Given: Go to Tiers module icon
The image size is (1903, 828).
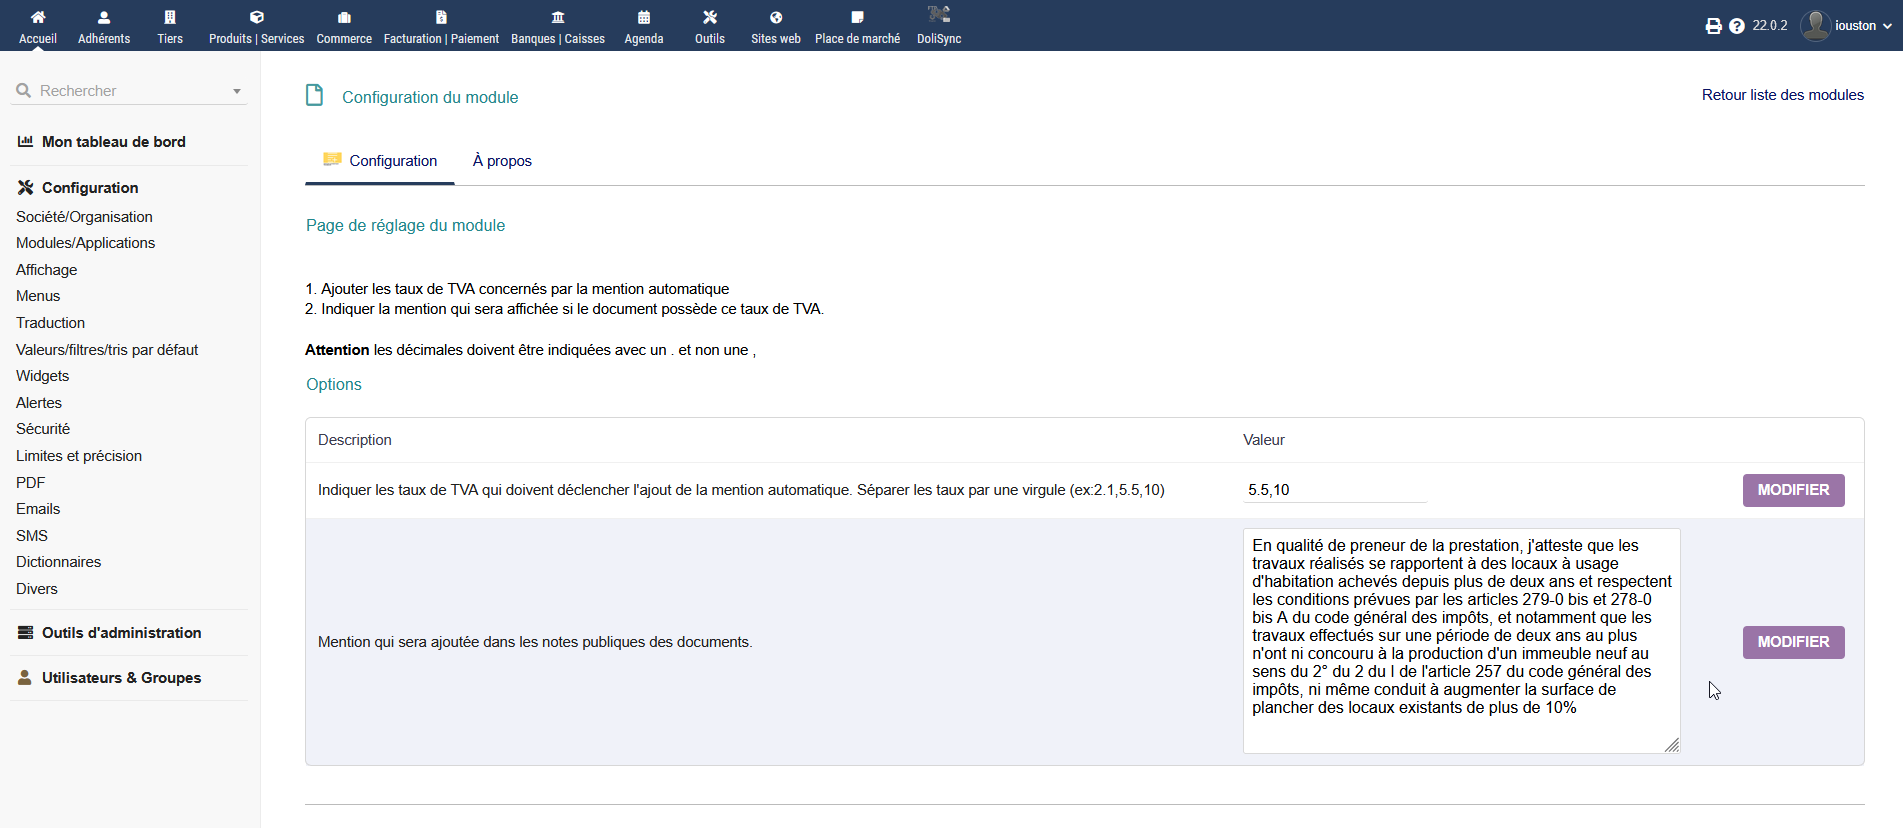Looking at the screenshot, I should [x=170, y=17].
